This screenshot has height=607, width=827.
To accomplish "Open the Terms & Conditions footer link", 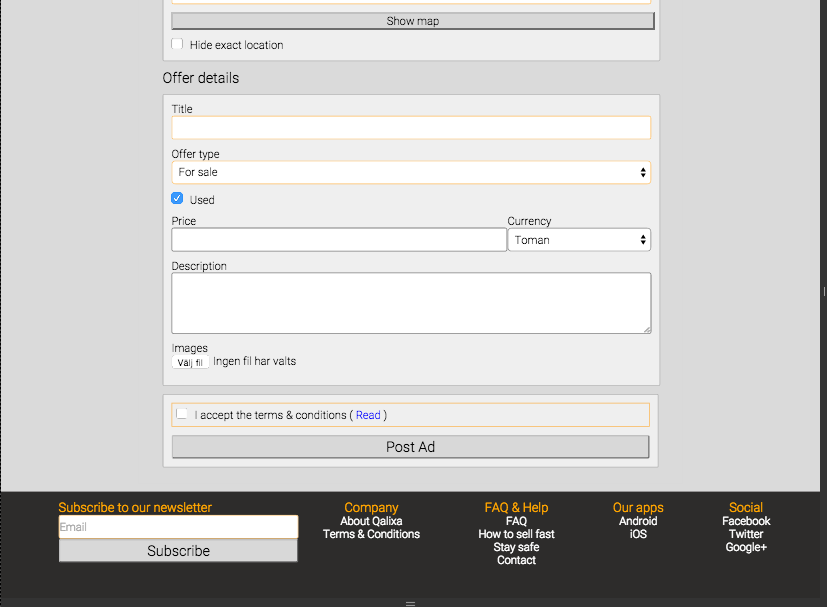I will pos(371,534).
